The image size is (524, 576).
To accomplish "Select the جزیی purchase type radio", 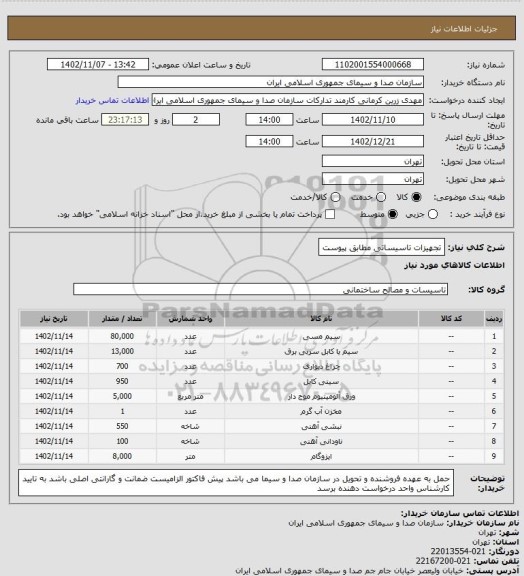I will click(x=433, y=214).
